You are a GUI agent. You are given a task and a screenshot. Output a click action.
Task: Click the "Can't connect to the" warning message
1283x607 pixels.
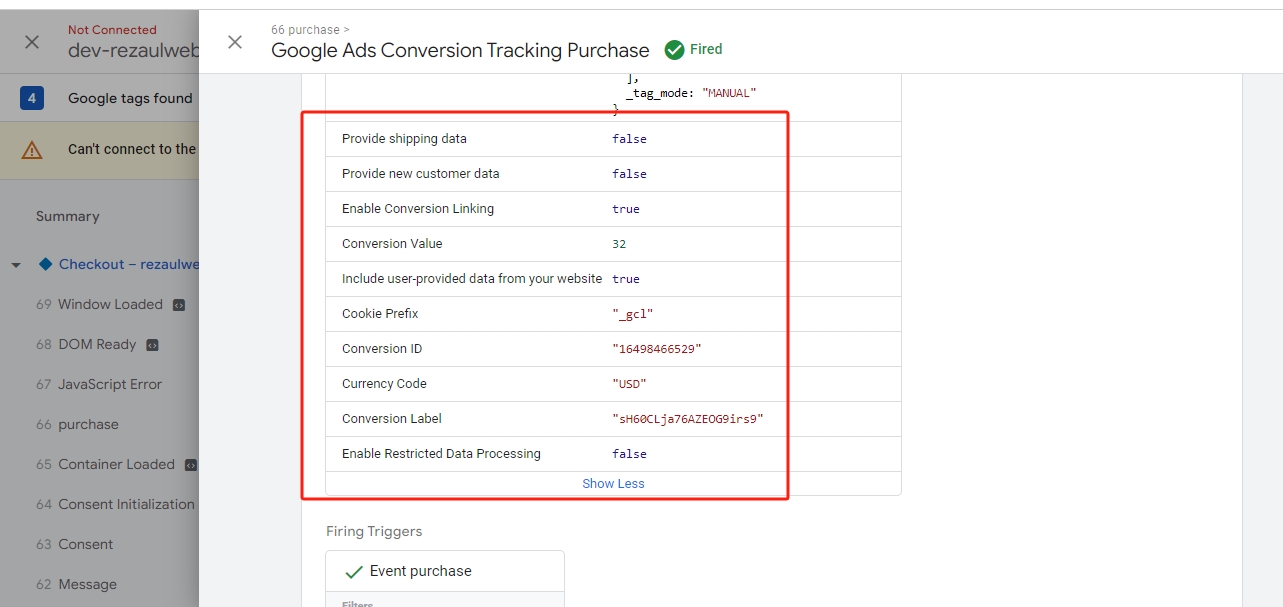[x=132, y=149]
